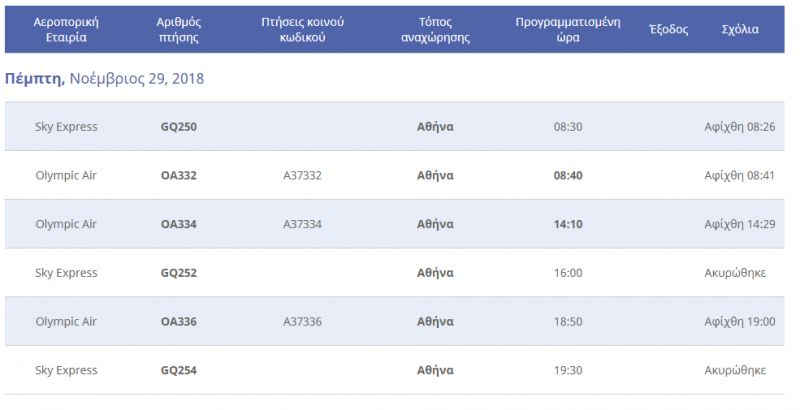This screenshot has width=800, height=410.
Task: Click the Αφίχθη 14:29 status text
Action: [740, 224]
